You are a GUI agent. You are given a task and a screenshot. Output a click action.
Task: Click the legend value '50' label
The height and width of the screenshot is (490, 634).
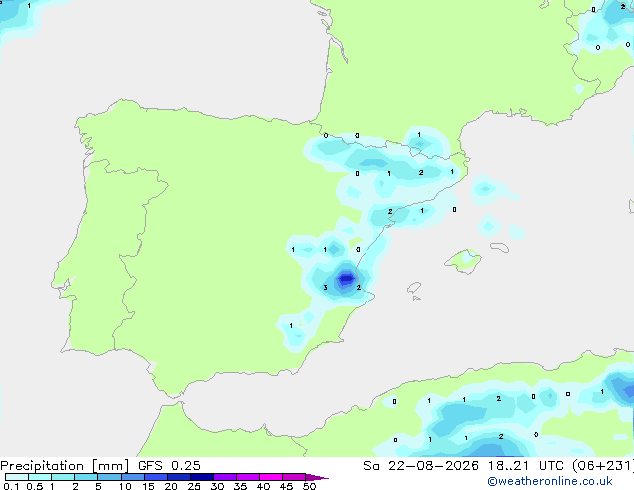click(x=309, y=486)
